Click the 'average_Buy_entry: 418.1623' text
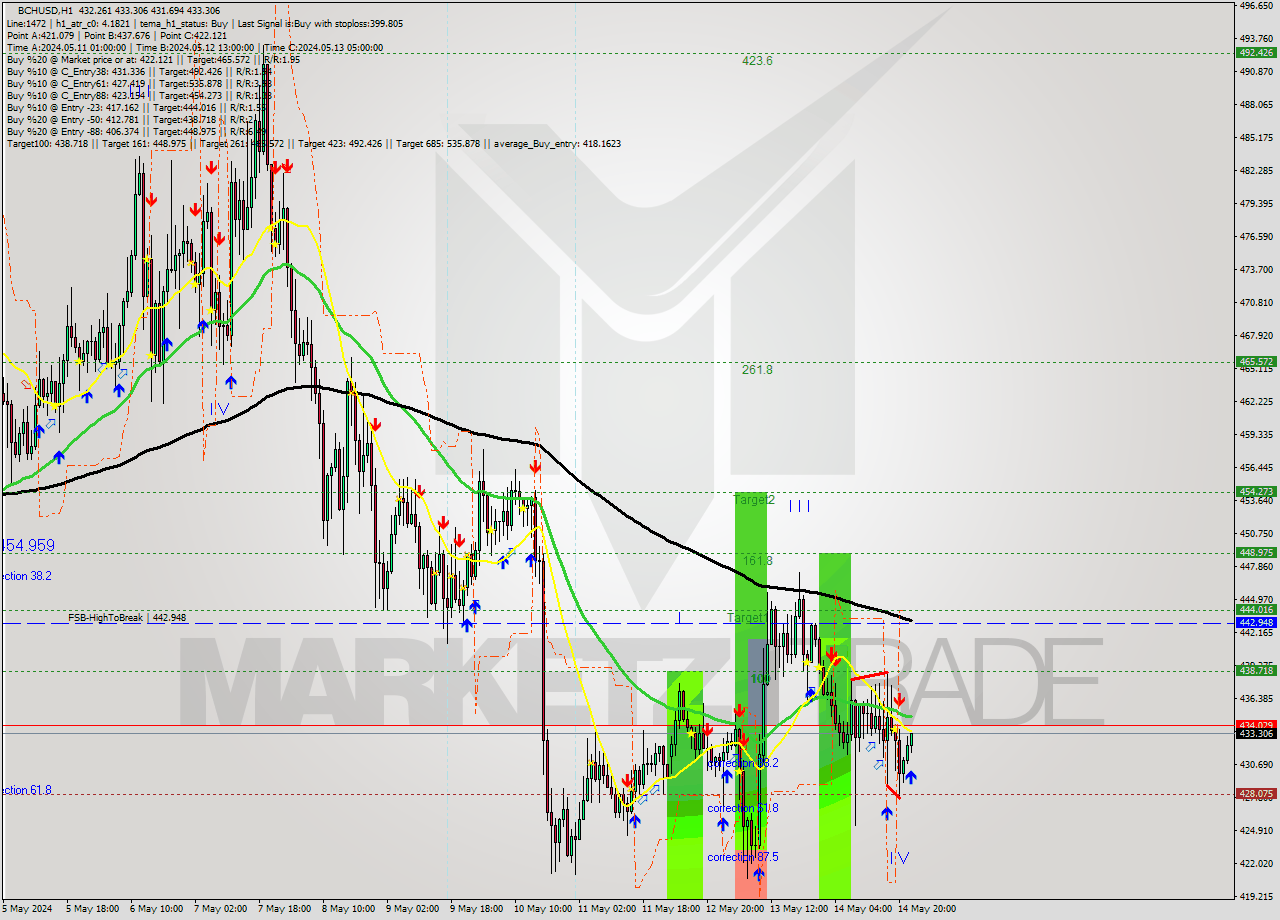The height and width of the screenshot is (920, 1280). [556, 144]
